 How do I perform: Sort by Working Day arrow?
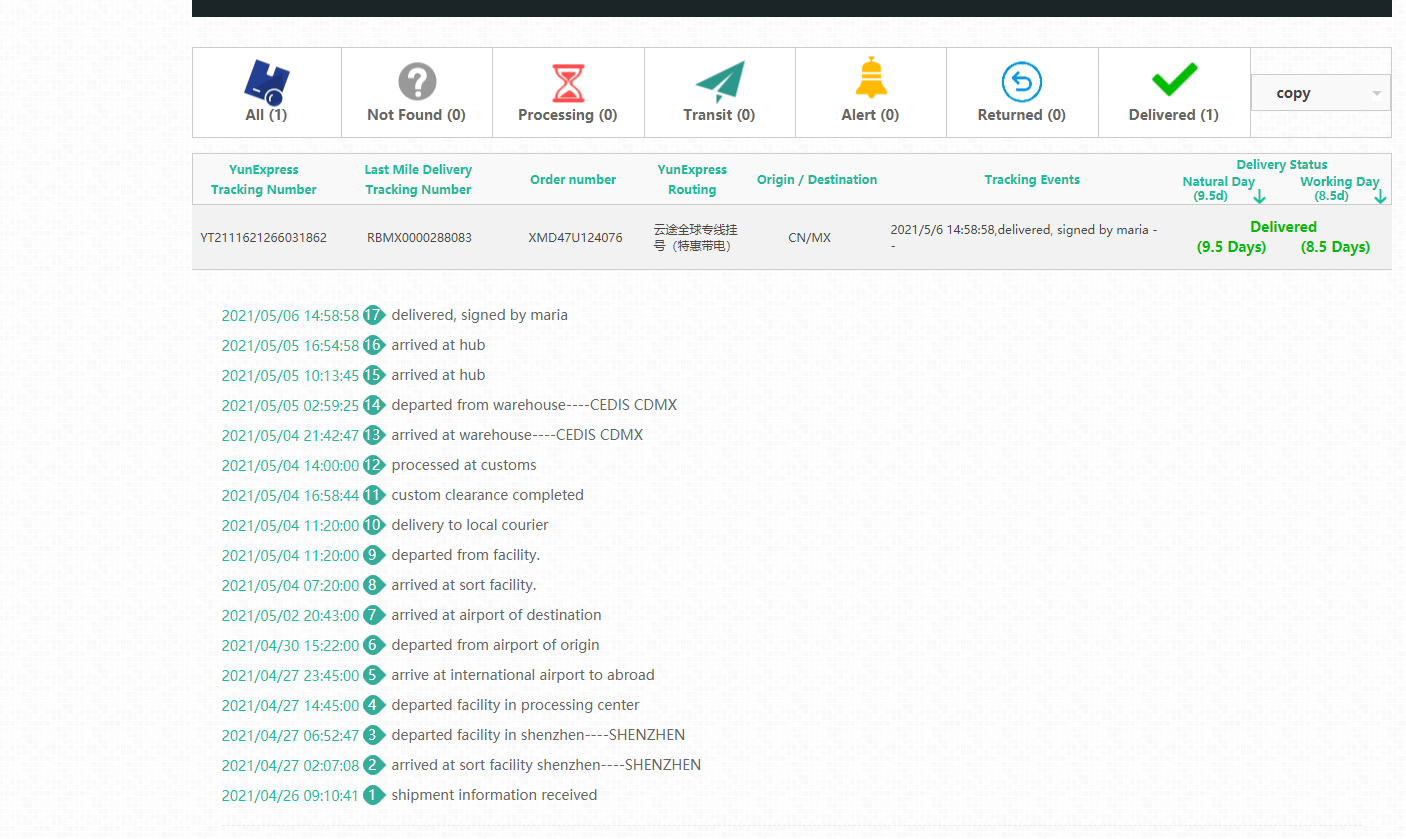click(x=1380, y=196)
